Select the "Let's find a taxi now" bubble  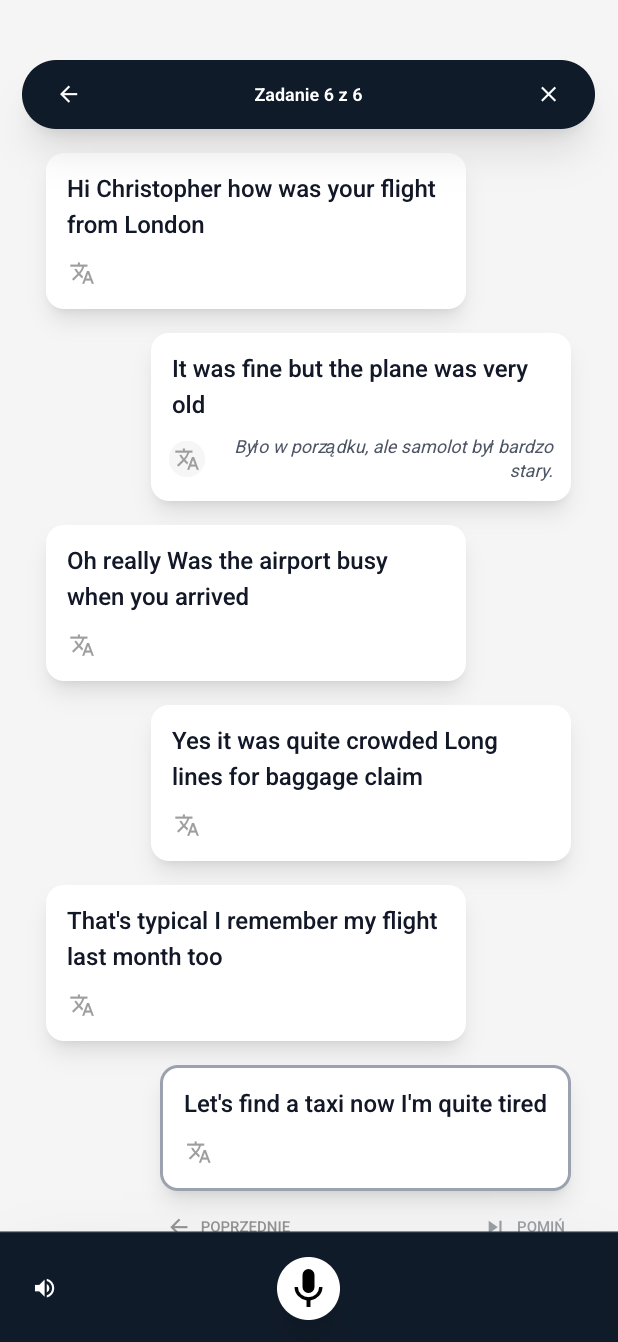coord(365,1104)
